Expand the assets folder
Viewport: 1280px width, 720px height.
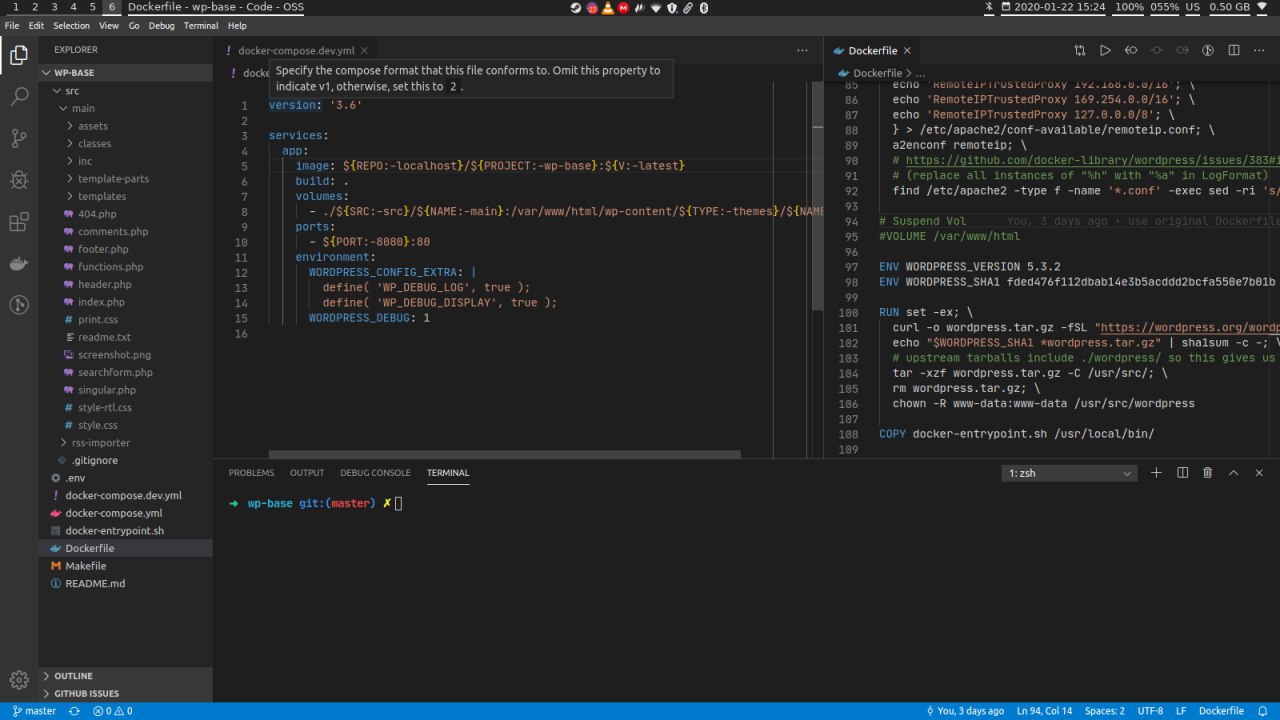click(x=125, y=126)
